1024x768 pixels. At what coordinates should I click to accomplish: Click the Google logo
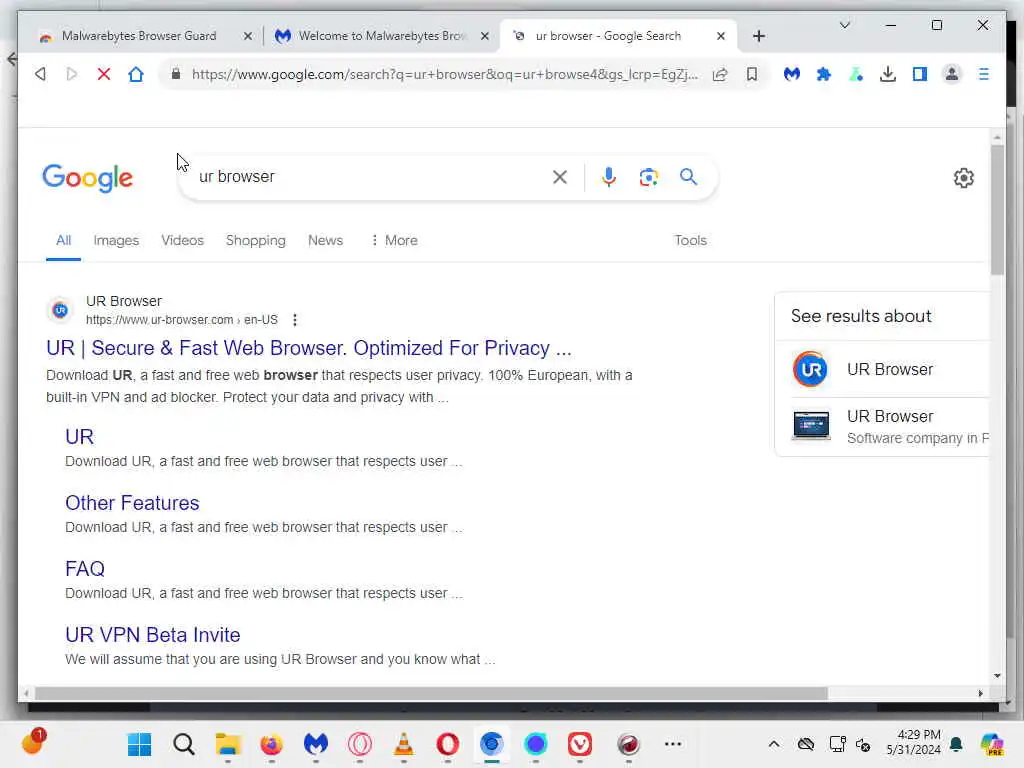[x=88, y=178]
